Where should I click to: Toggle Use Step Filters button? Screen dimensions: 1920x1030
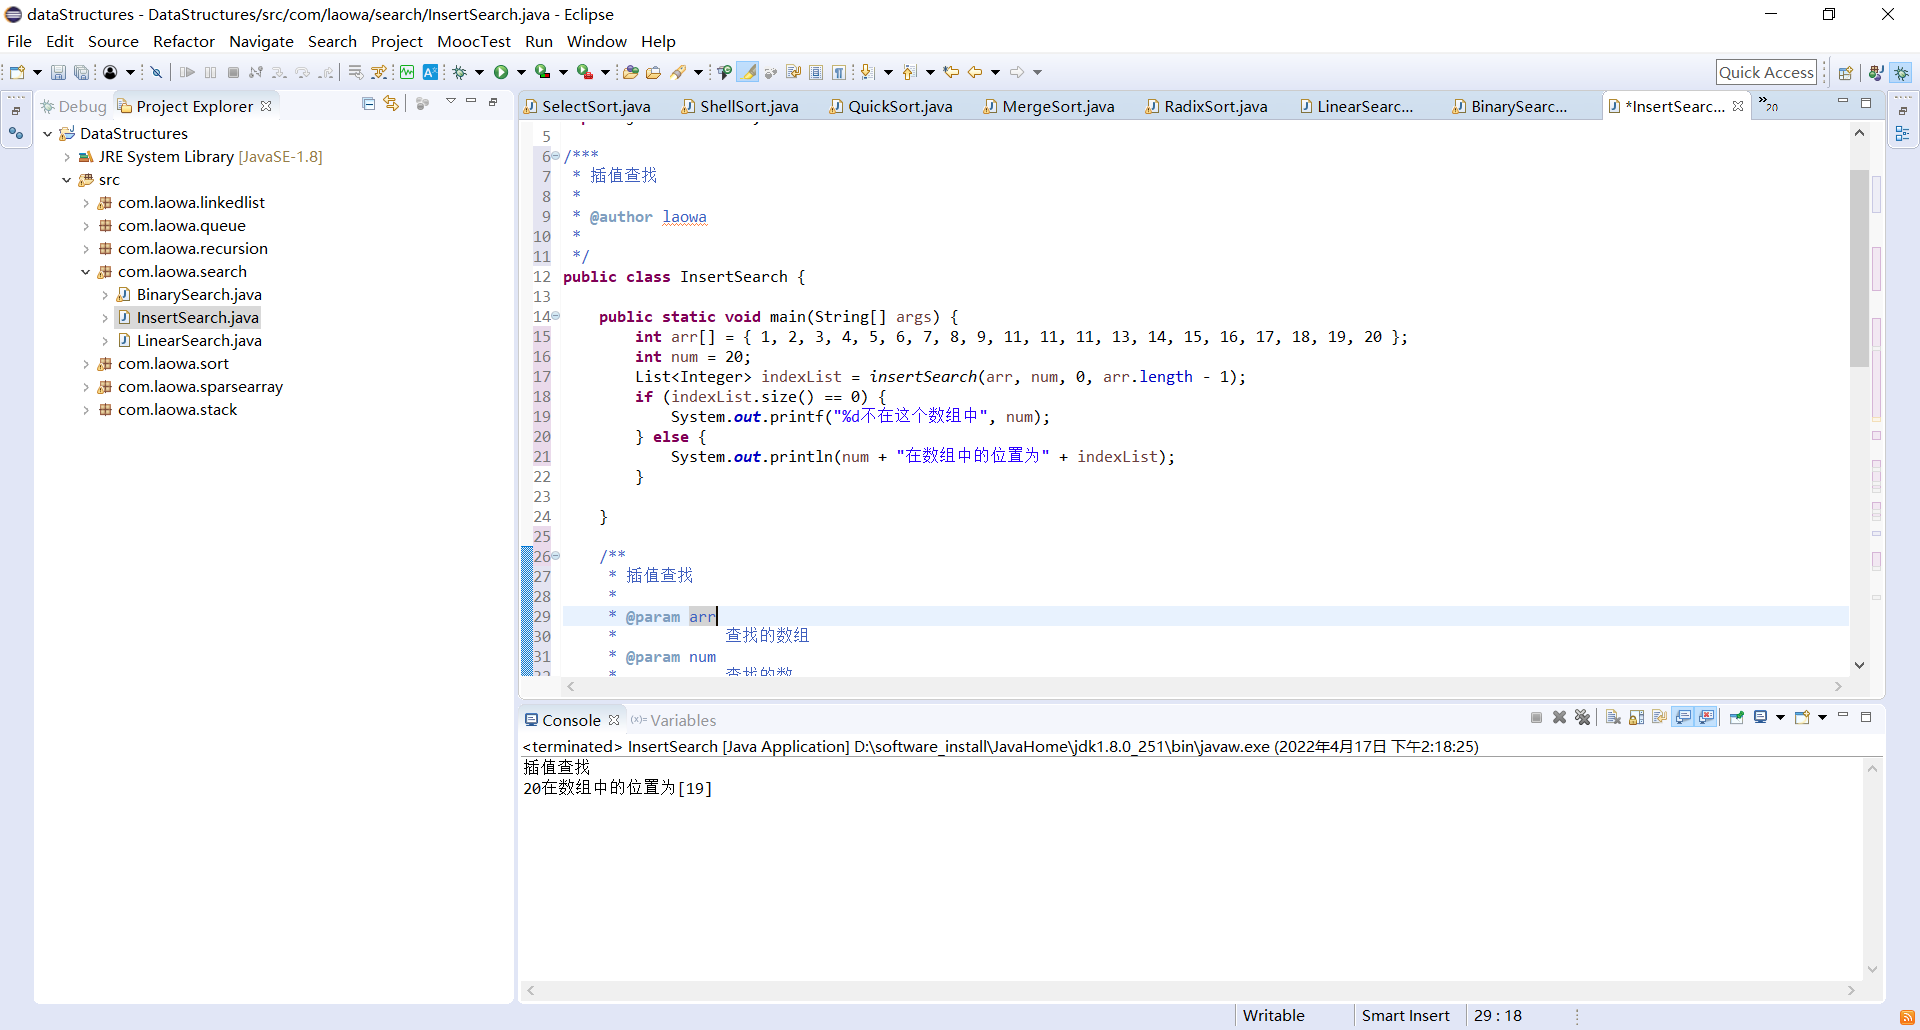(x=379, y=72)
